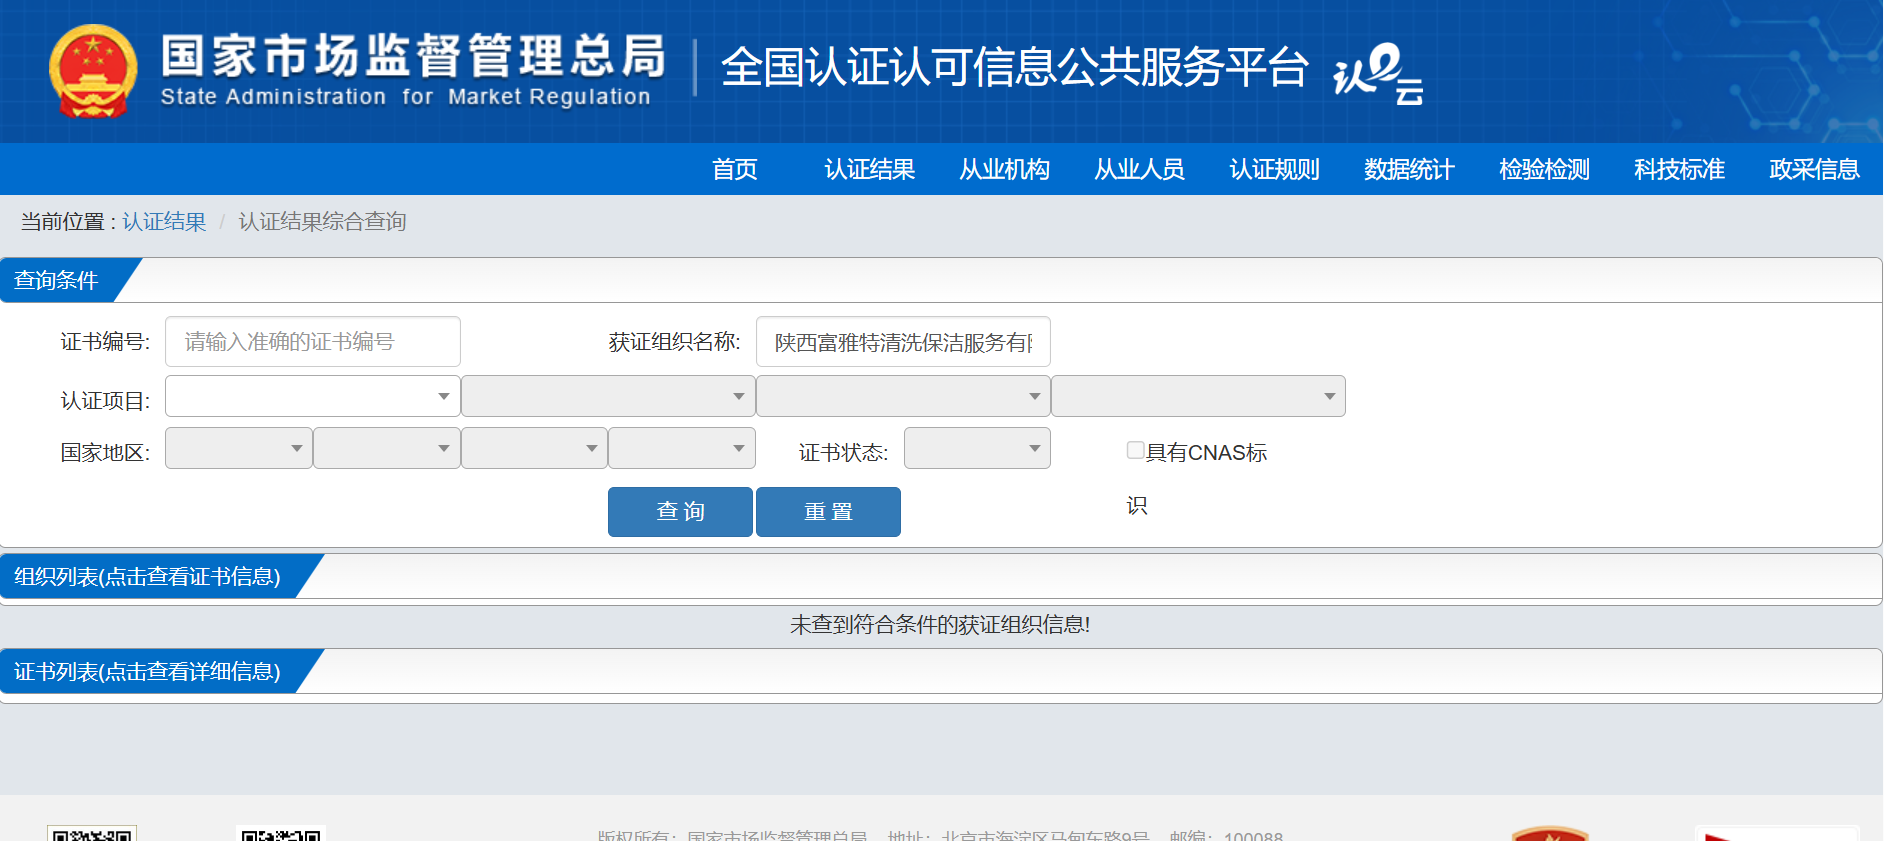Click the national emblem logo
1884x841 pixels.
pyautogui.click(x=93, y=71)
